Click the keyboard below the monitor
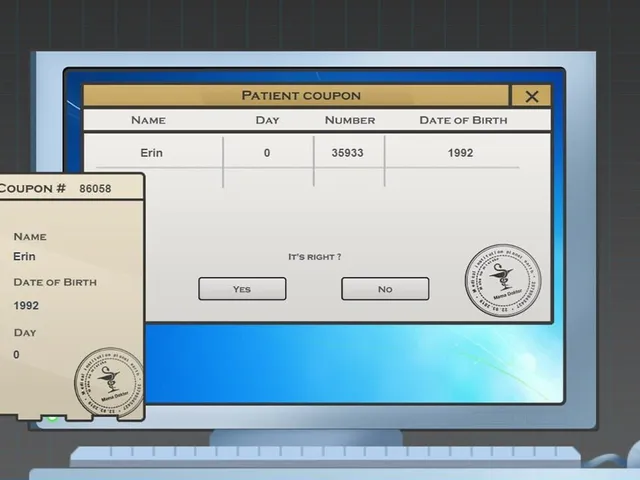The width and height of the screenshot is (640, 480). pos(324,456)
